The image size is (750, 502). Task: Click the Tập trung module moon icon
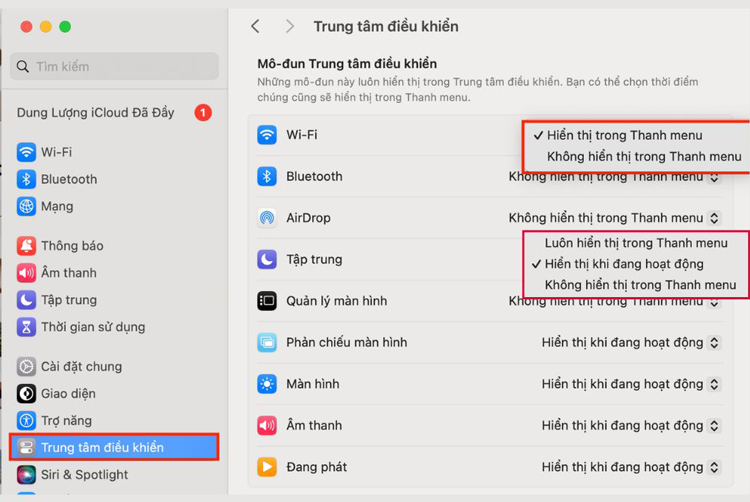267,260
